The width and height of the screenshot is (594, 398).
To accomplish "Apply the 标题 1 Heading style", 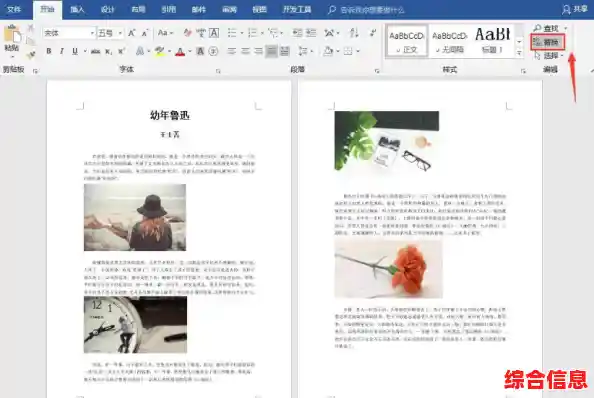I will [492, 41].
